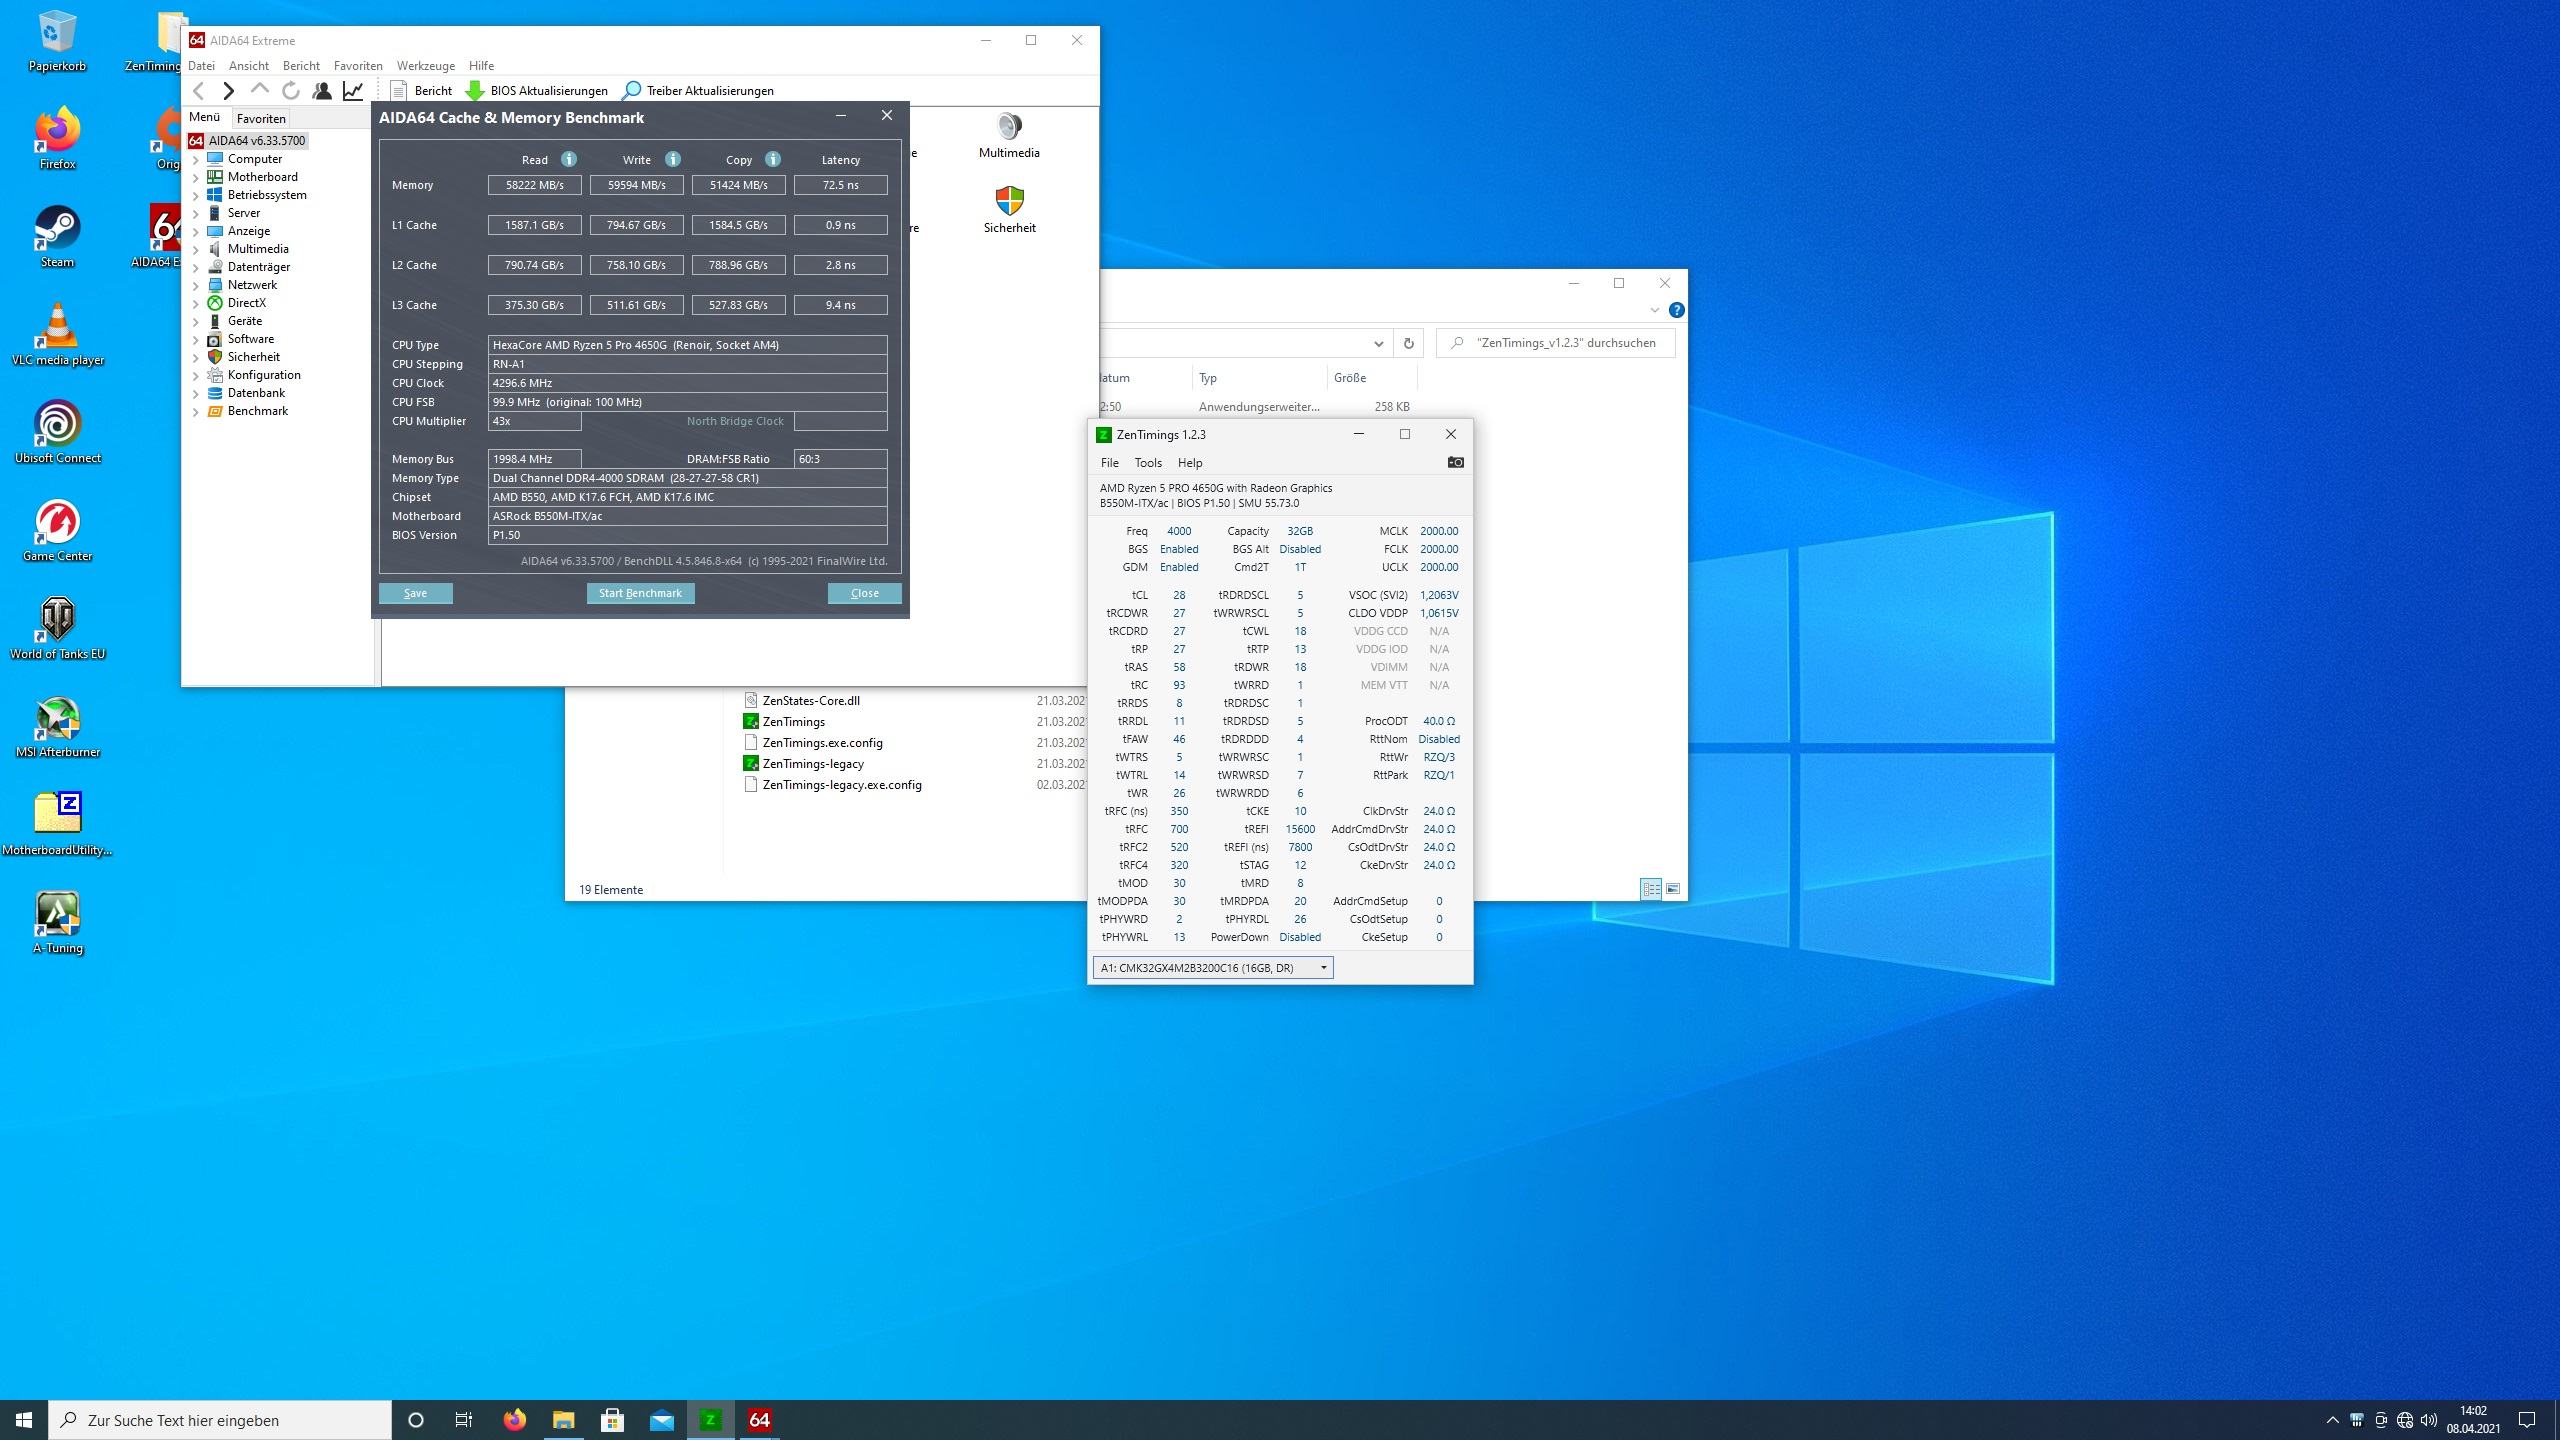Expand the Computer tree node
This screenshot has height=1440, width=2560.
(x=196, y=160)
